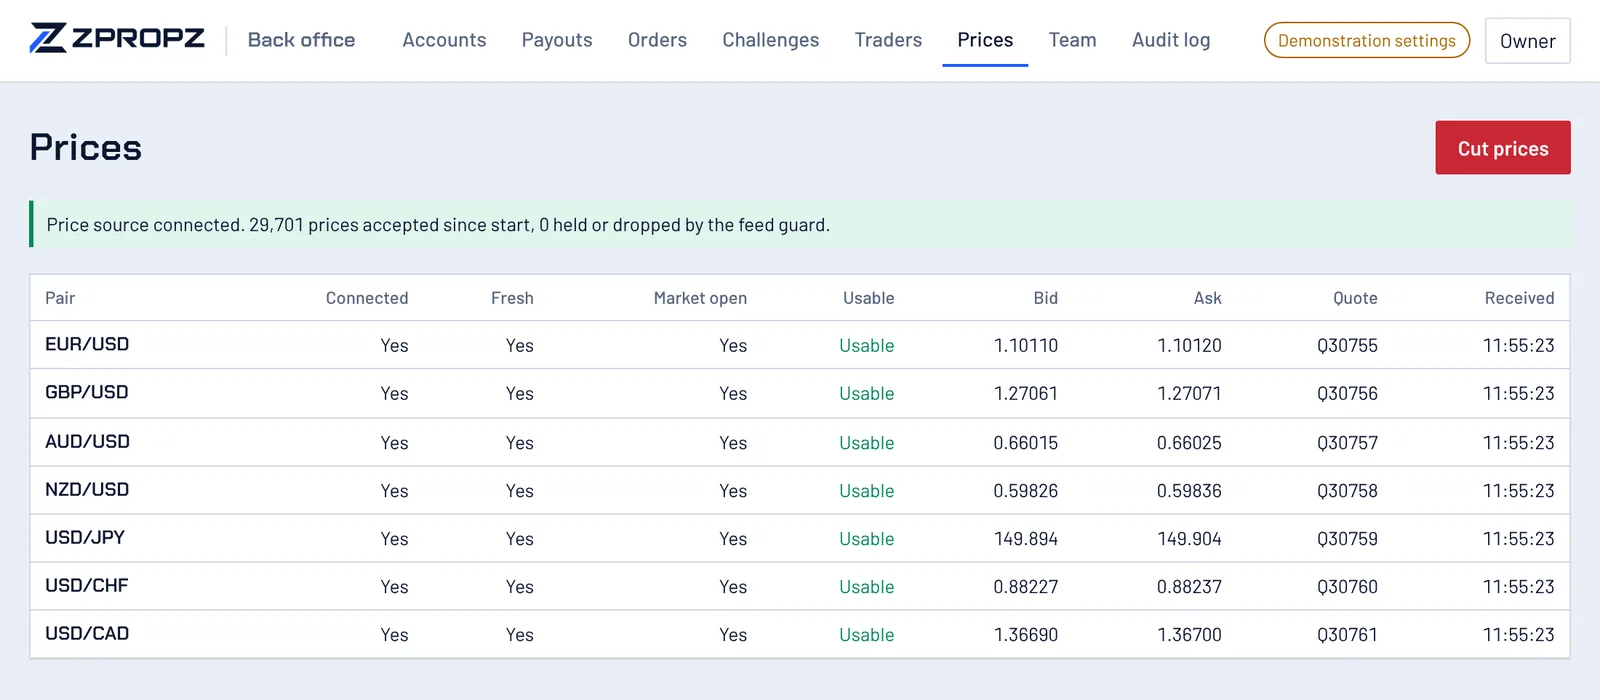Click USD/JPY ask value 149.904
The image size is (1600, 700).
click(1189, 538)
